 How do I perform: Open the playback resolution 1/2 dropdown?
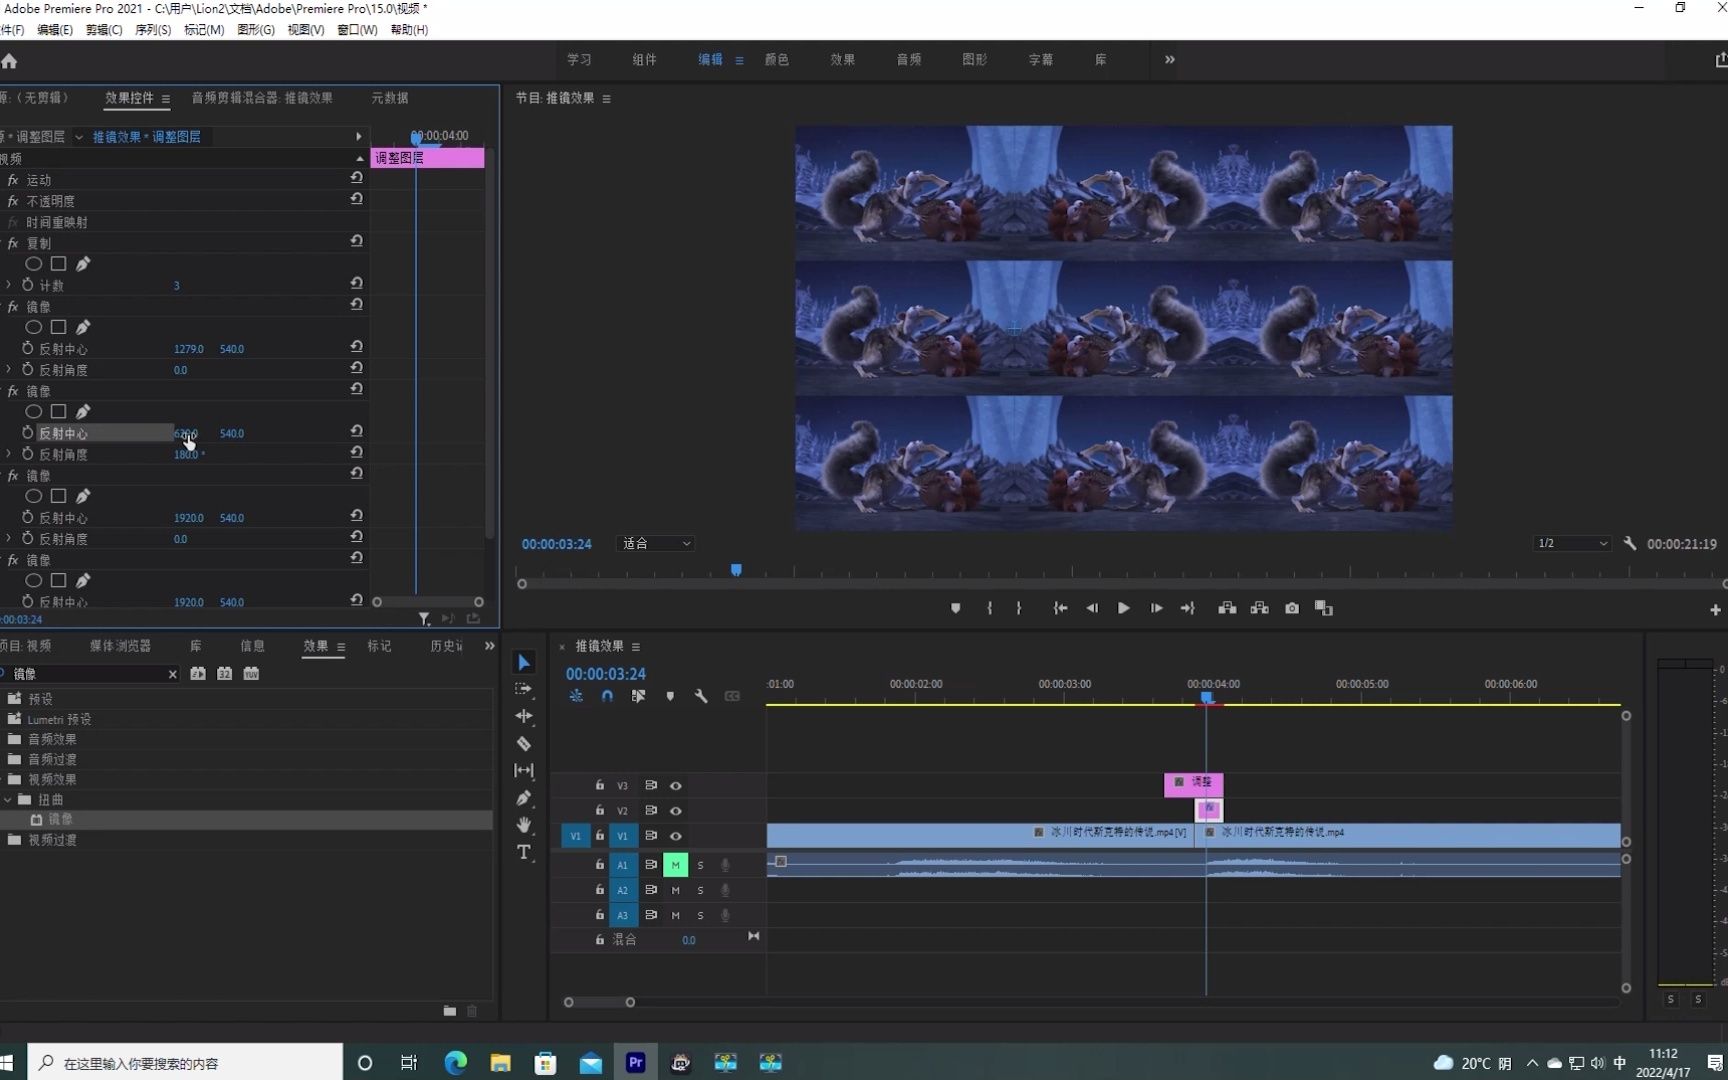click(x=1572, y=543)
